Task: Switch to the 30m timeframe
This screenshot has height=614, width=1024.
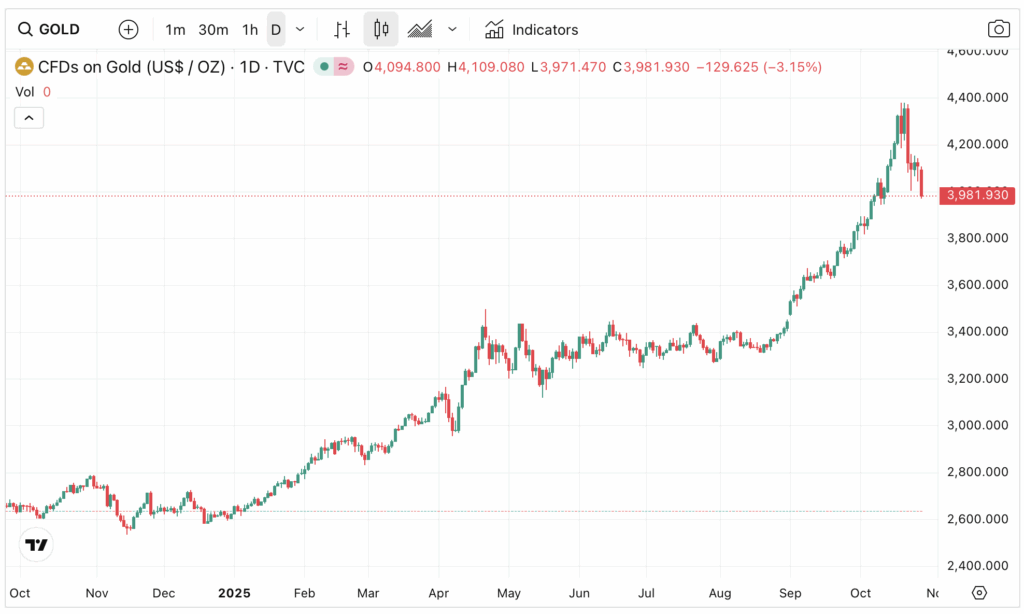Action: point(213,29)
